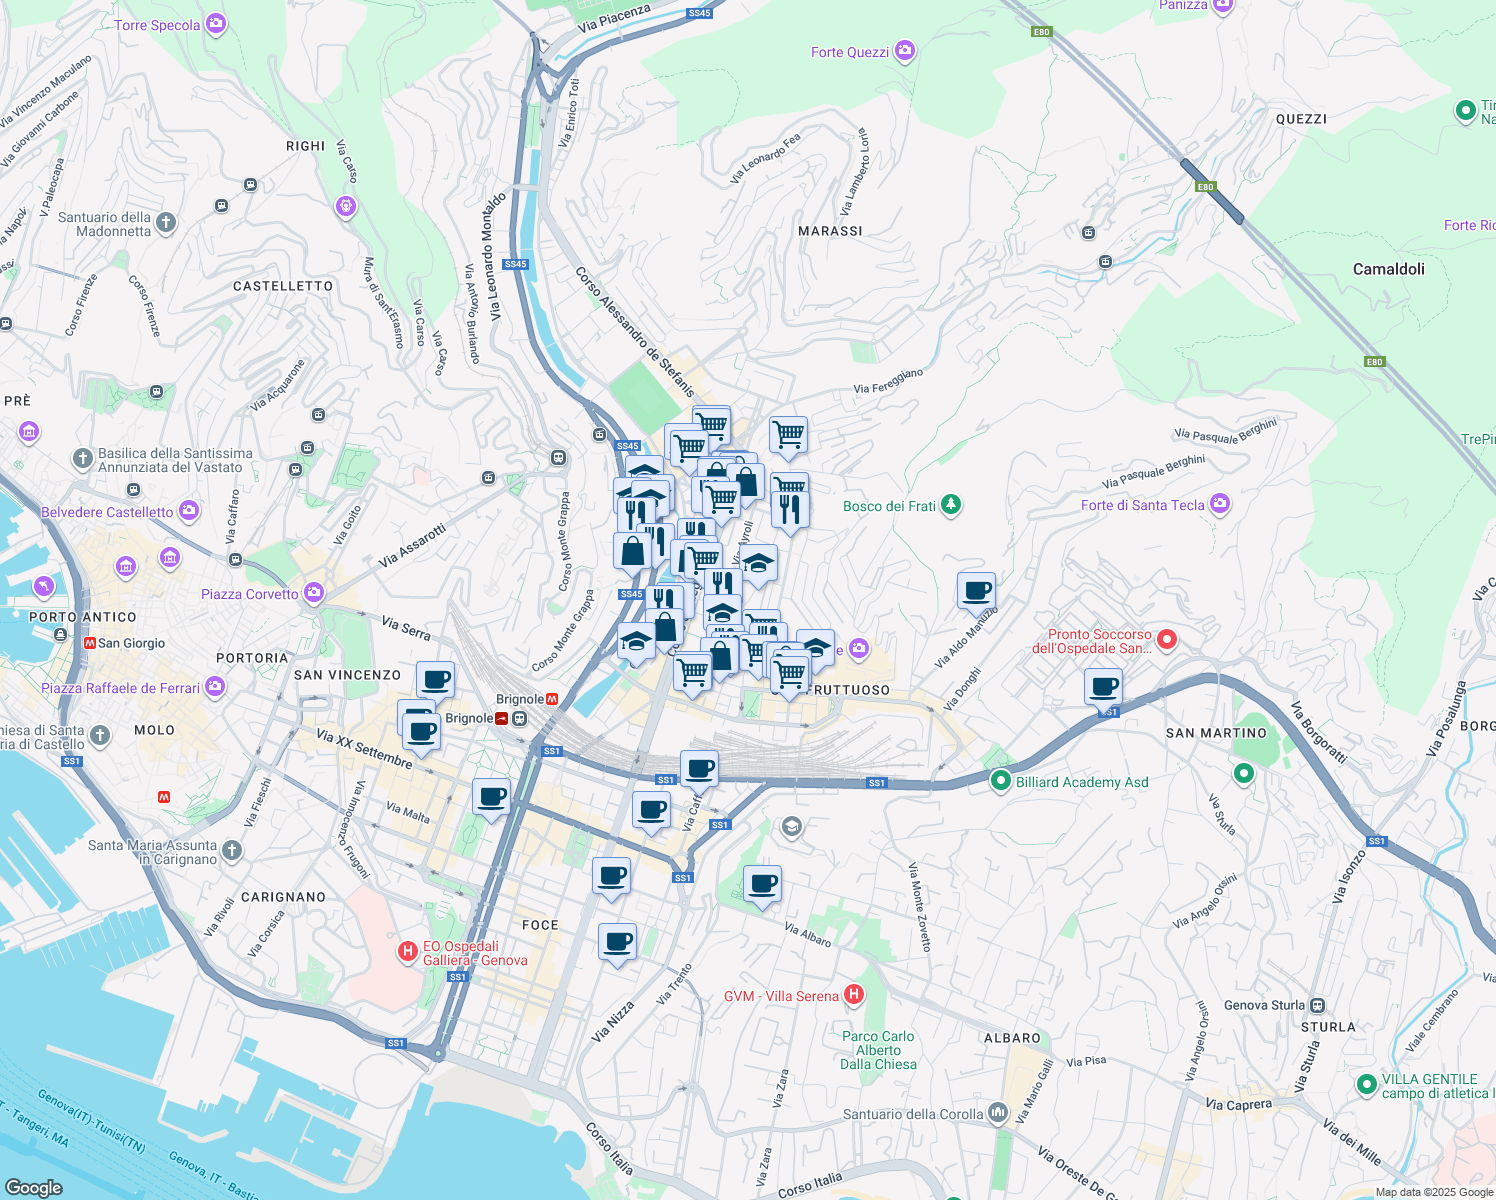Click the Google logo in the bottom corner
The image size is (1496, 1200).
click(35, 1186)
